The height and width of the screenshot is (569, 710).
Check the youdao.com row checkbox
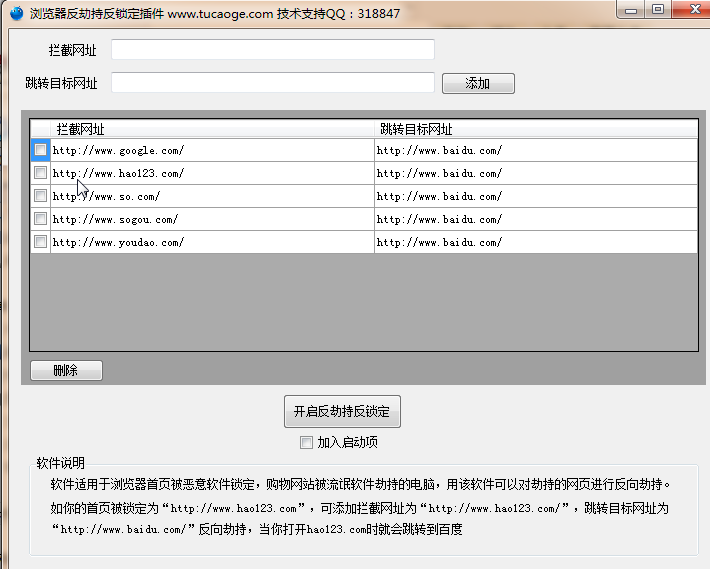coord(40,242)
